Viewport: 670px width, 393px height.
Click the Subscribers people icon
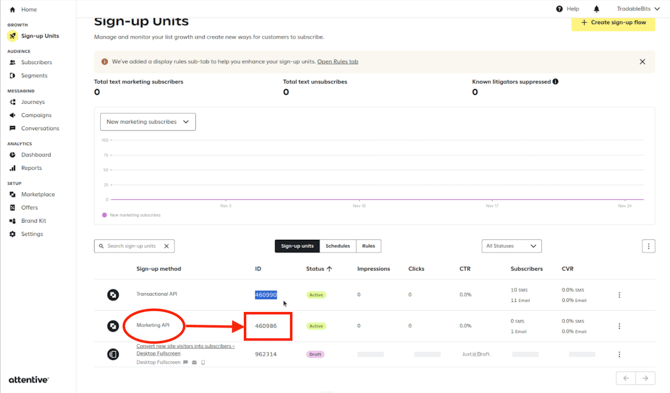click(12, 62)
